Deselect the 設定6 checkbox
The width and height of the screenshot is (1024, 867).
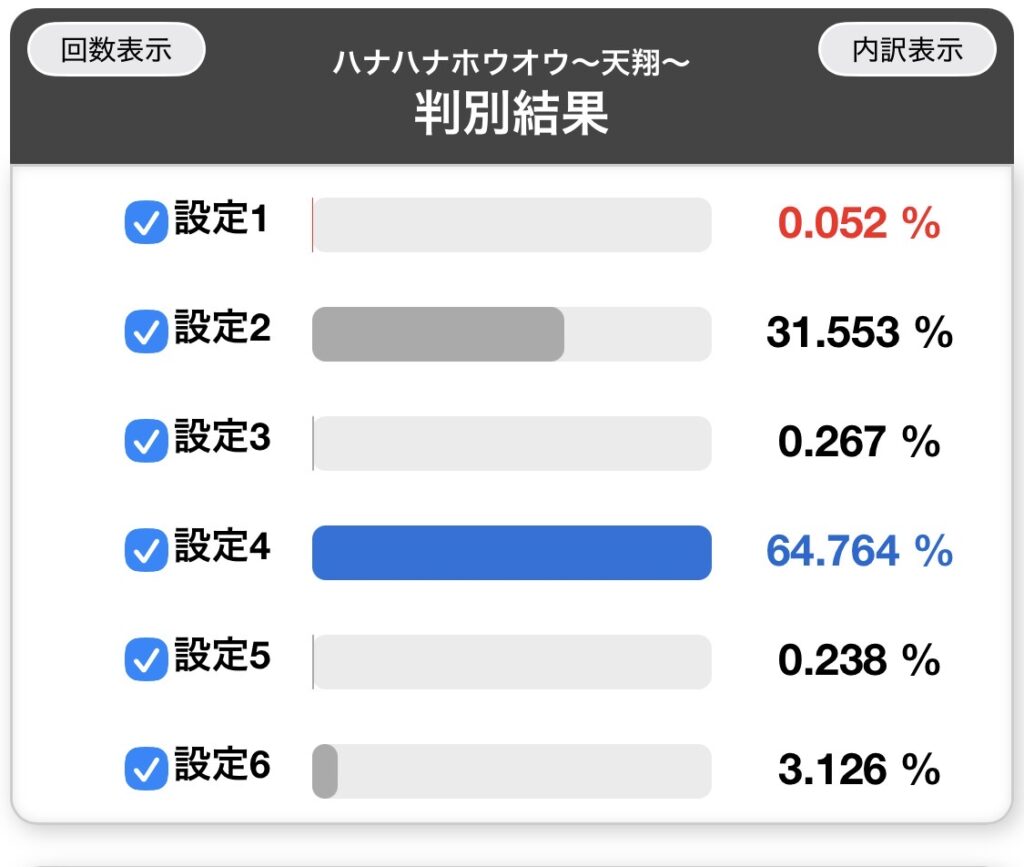(145, 769)
